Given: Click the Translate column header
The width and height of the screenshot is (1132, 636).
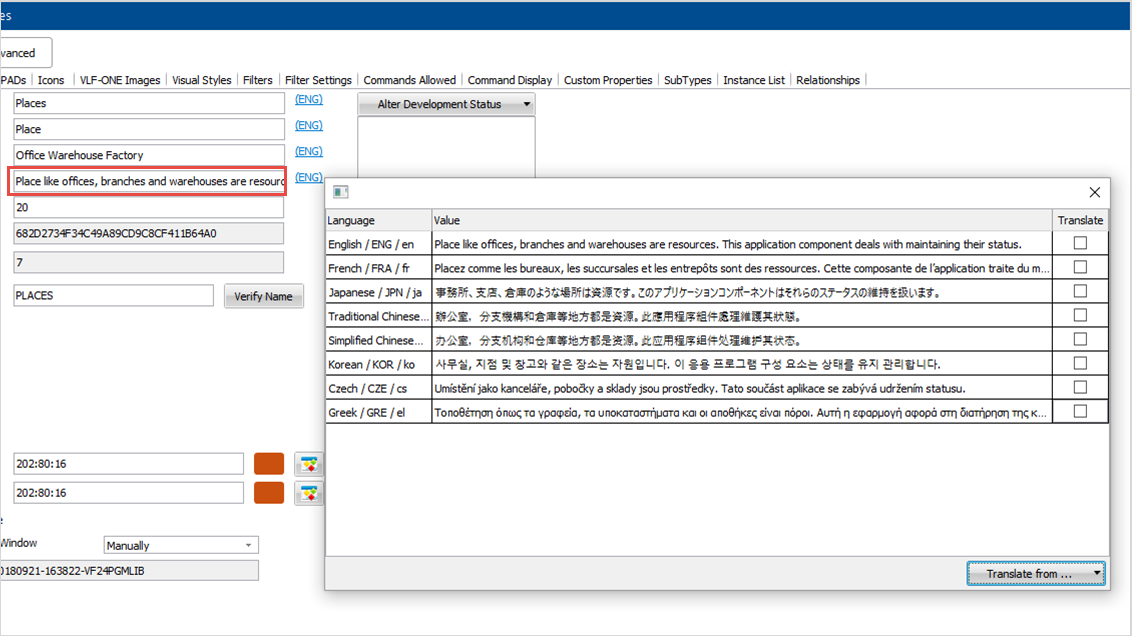Looking at the screenshot, I should click(1080, 220).
